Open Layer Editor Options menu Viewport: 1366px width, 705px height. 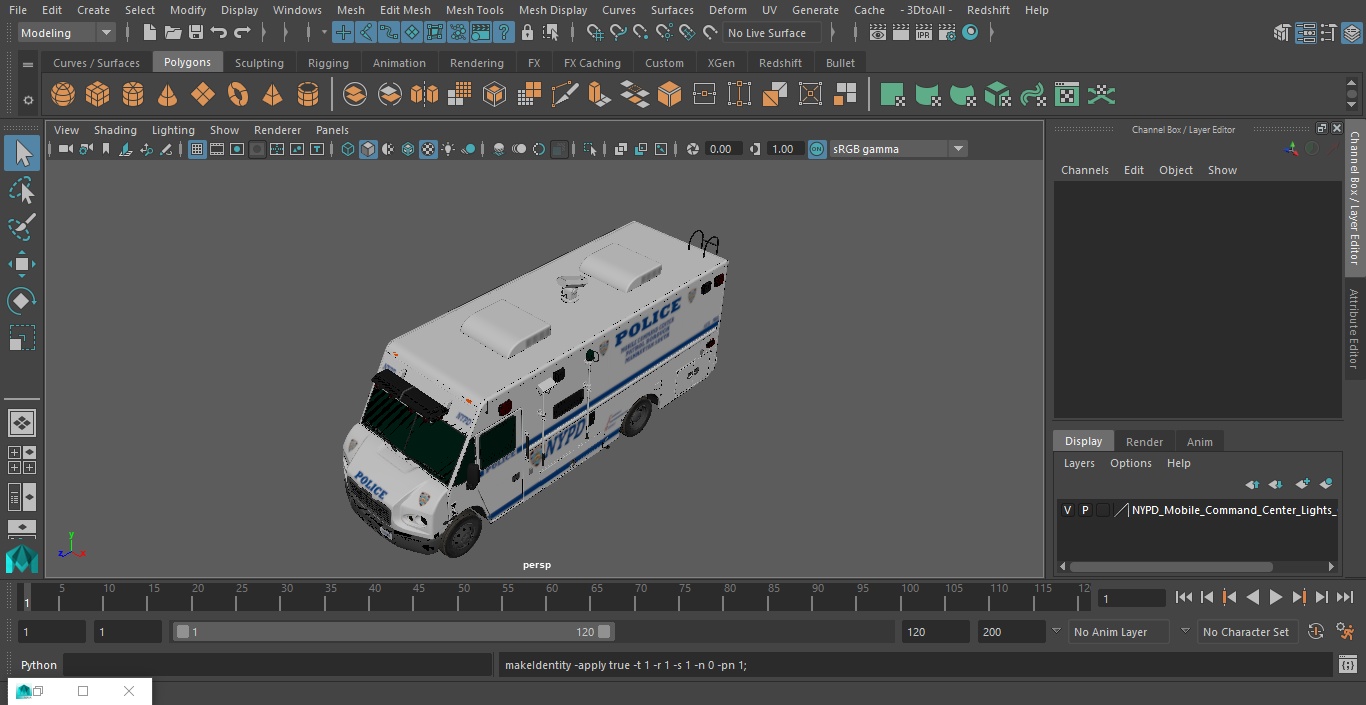click(1131, 463)
